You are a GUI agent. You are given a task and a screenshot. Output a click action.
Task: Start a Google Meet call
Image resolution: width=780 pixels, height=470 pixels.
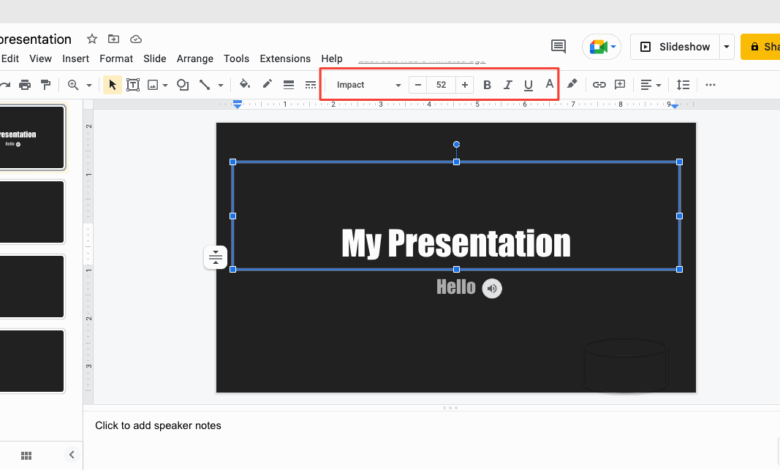[598, 47]
